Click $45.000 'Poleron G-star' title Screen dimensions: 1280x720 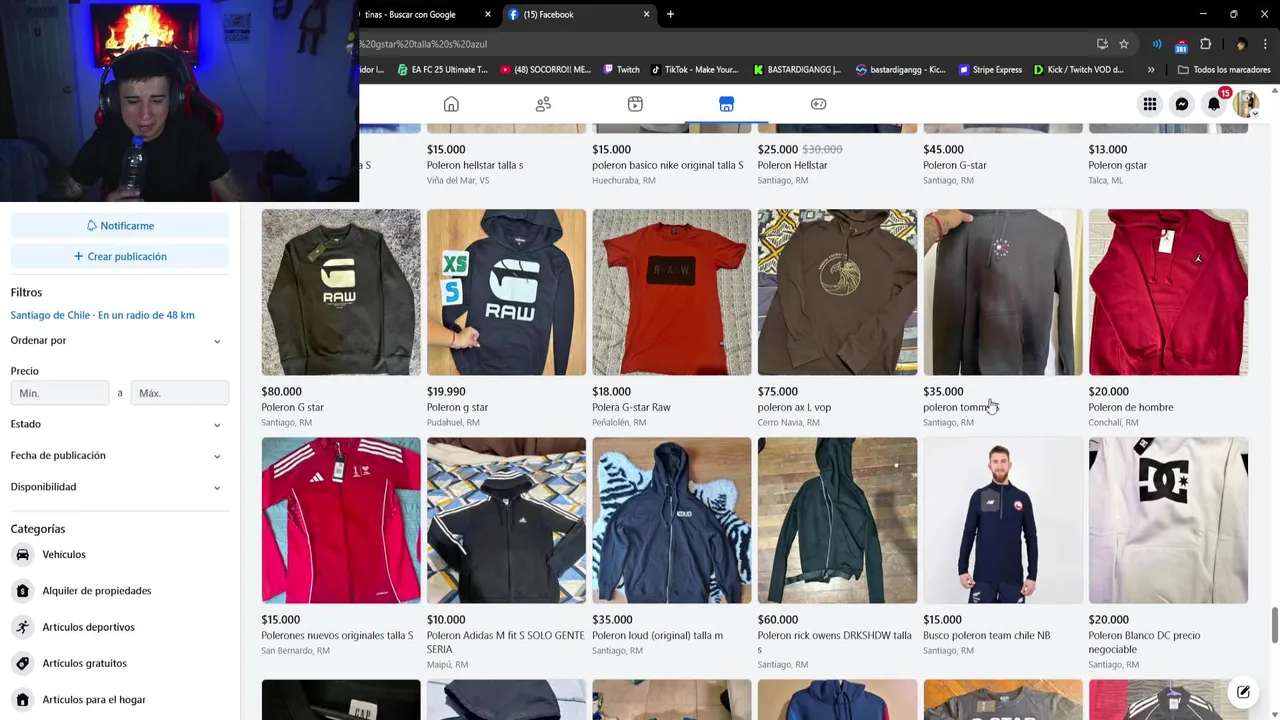click(x=955, y=165)
